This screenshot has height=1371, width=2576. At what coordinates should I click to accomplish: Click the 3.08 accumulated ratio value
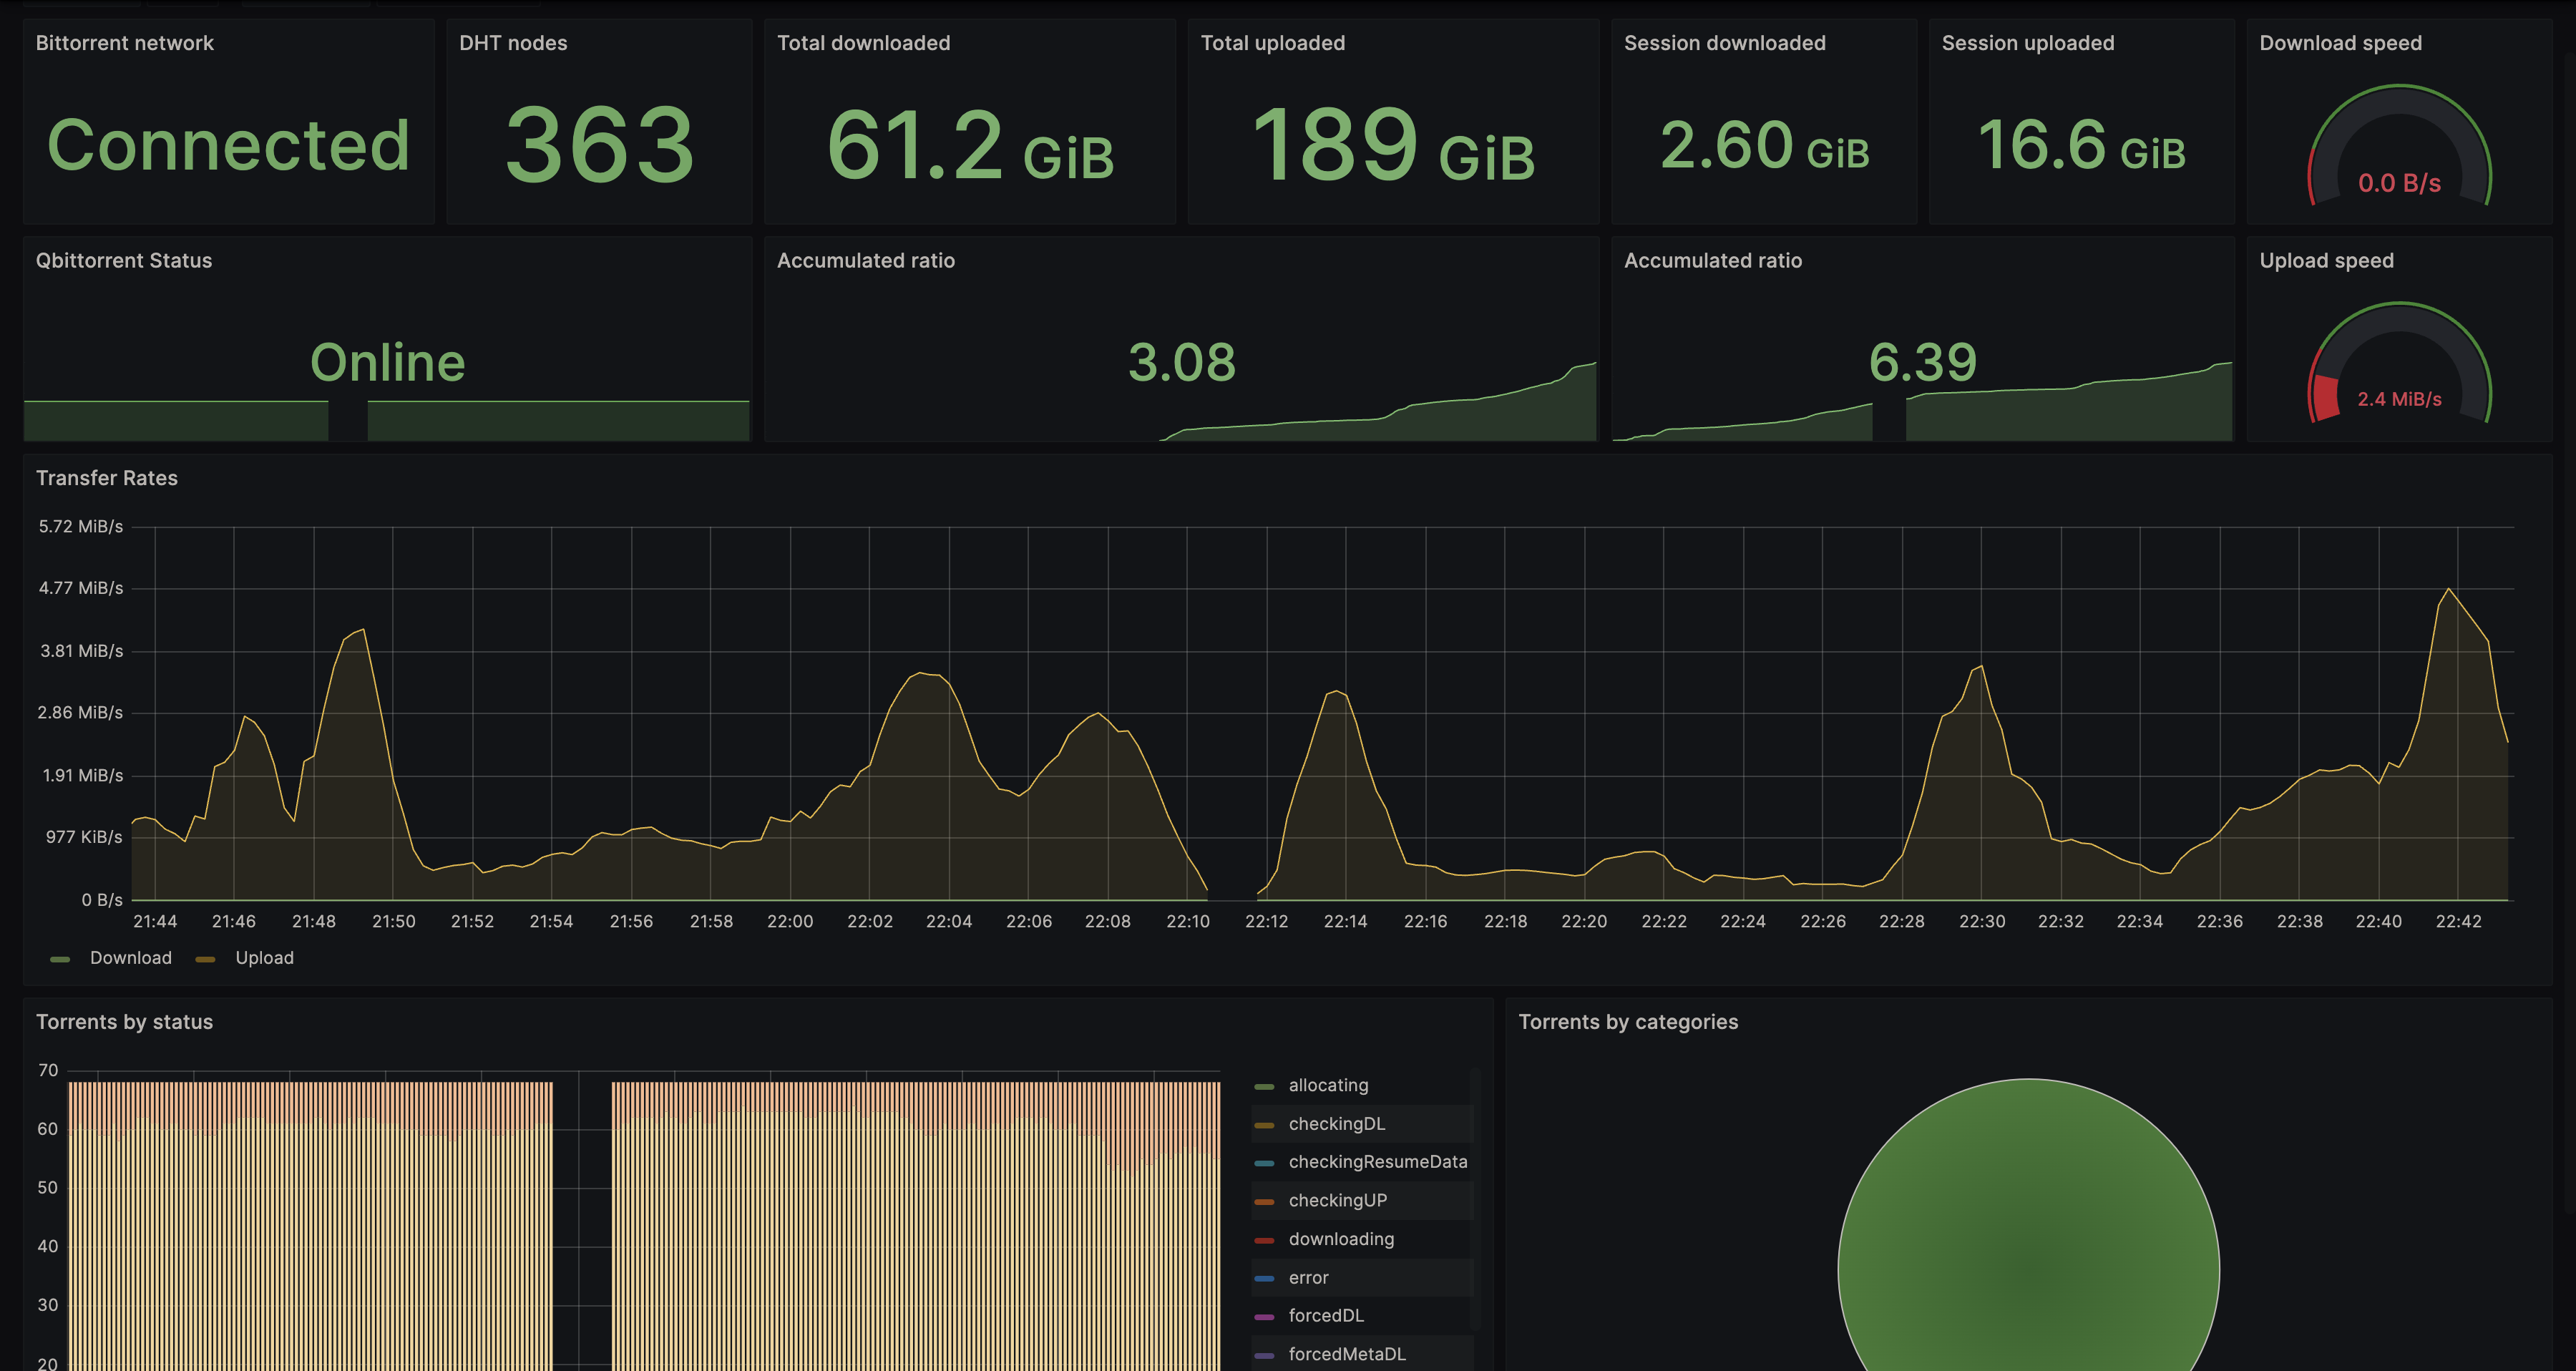pos(1181,362)
